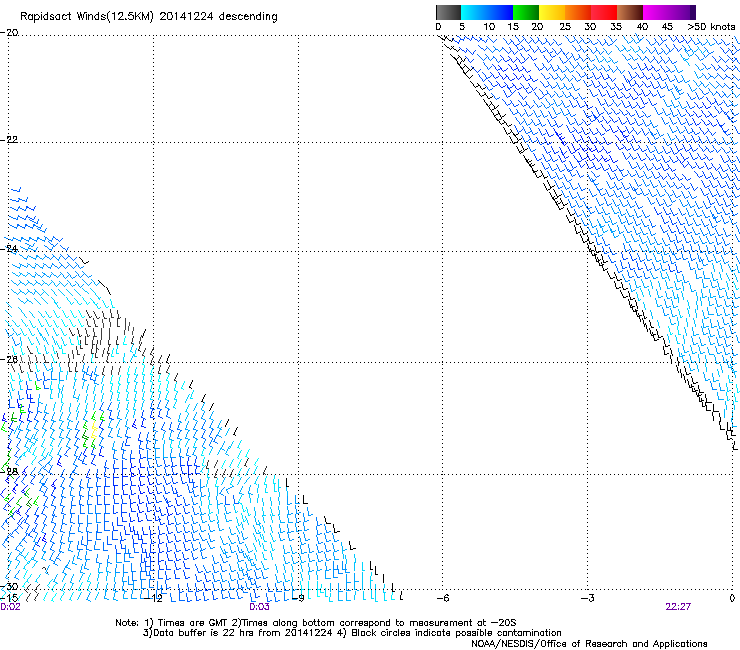Viewport: 740px width, 650px height.
Task: Select the gray 0-5 knots legend segment
Action: tap(448, 12)
